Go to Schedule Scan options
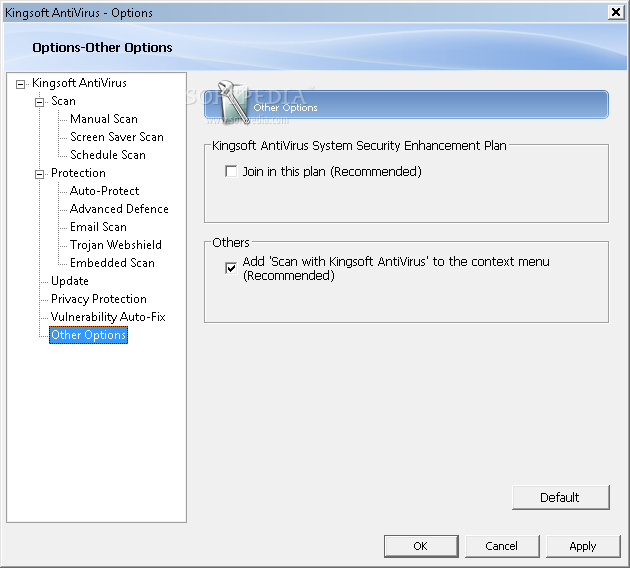The height and width of the screenshot is (568, 630). pyautogui.click(x=108, y=155)
